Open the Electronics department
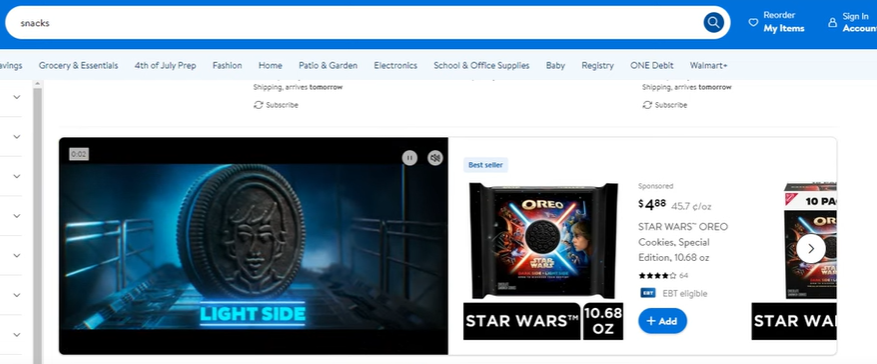 point(395,65)
